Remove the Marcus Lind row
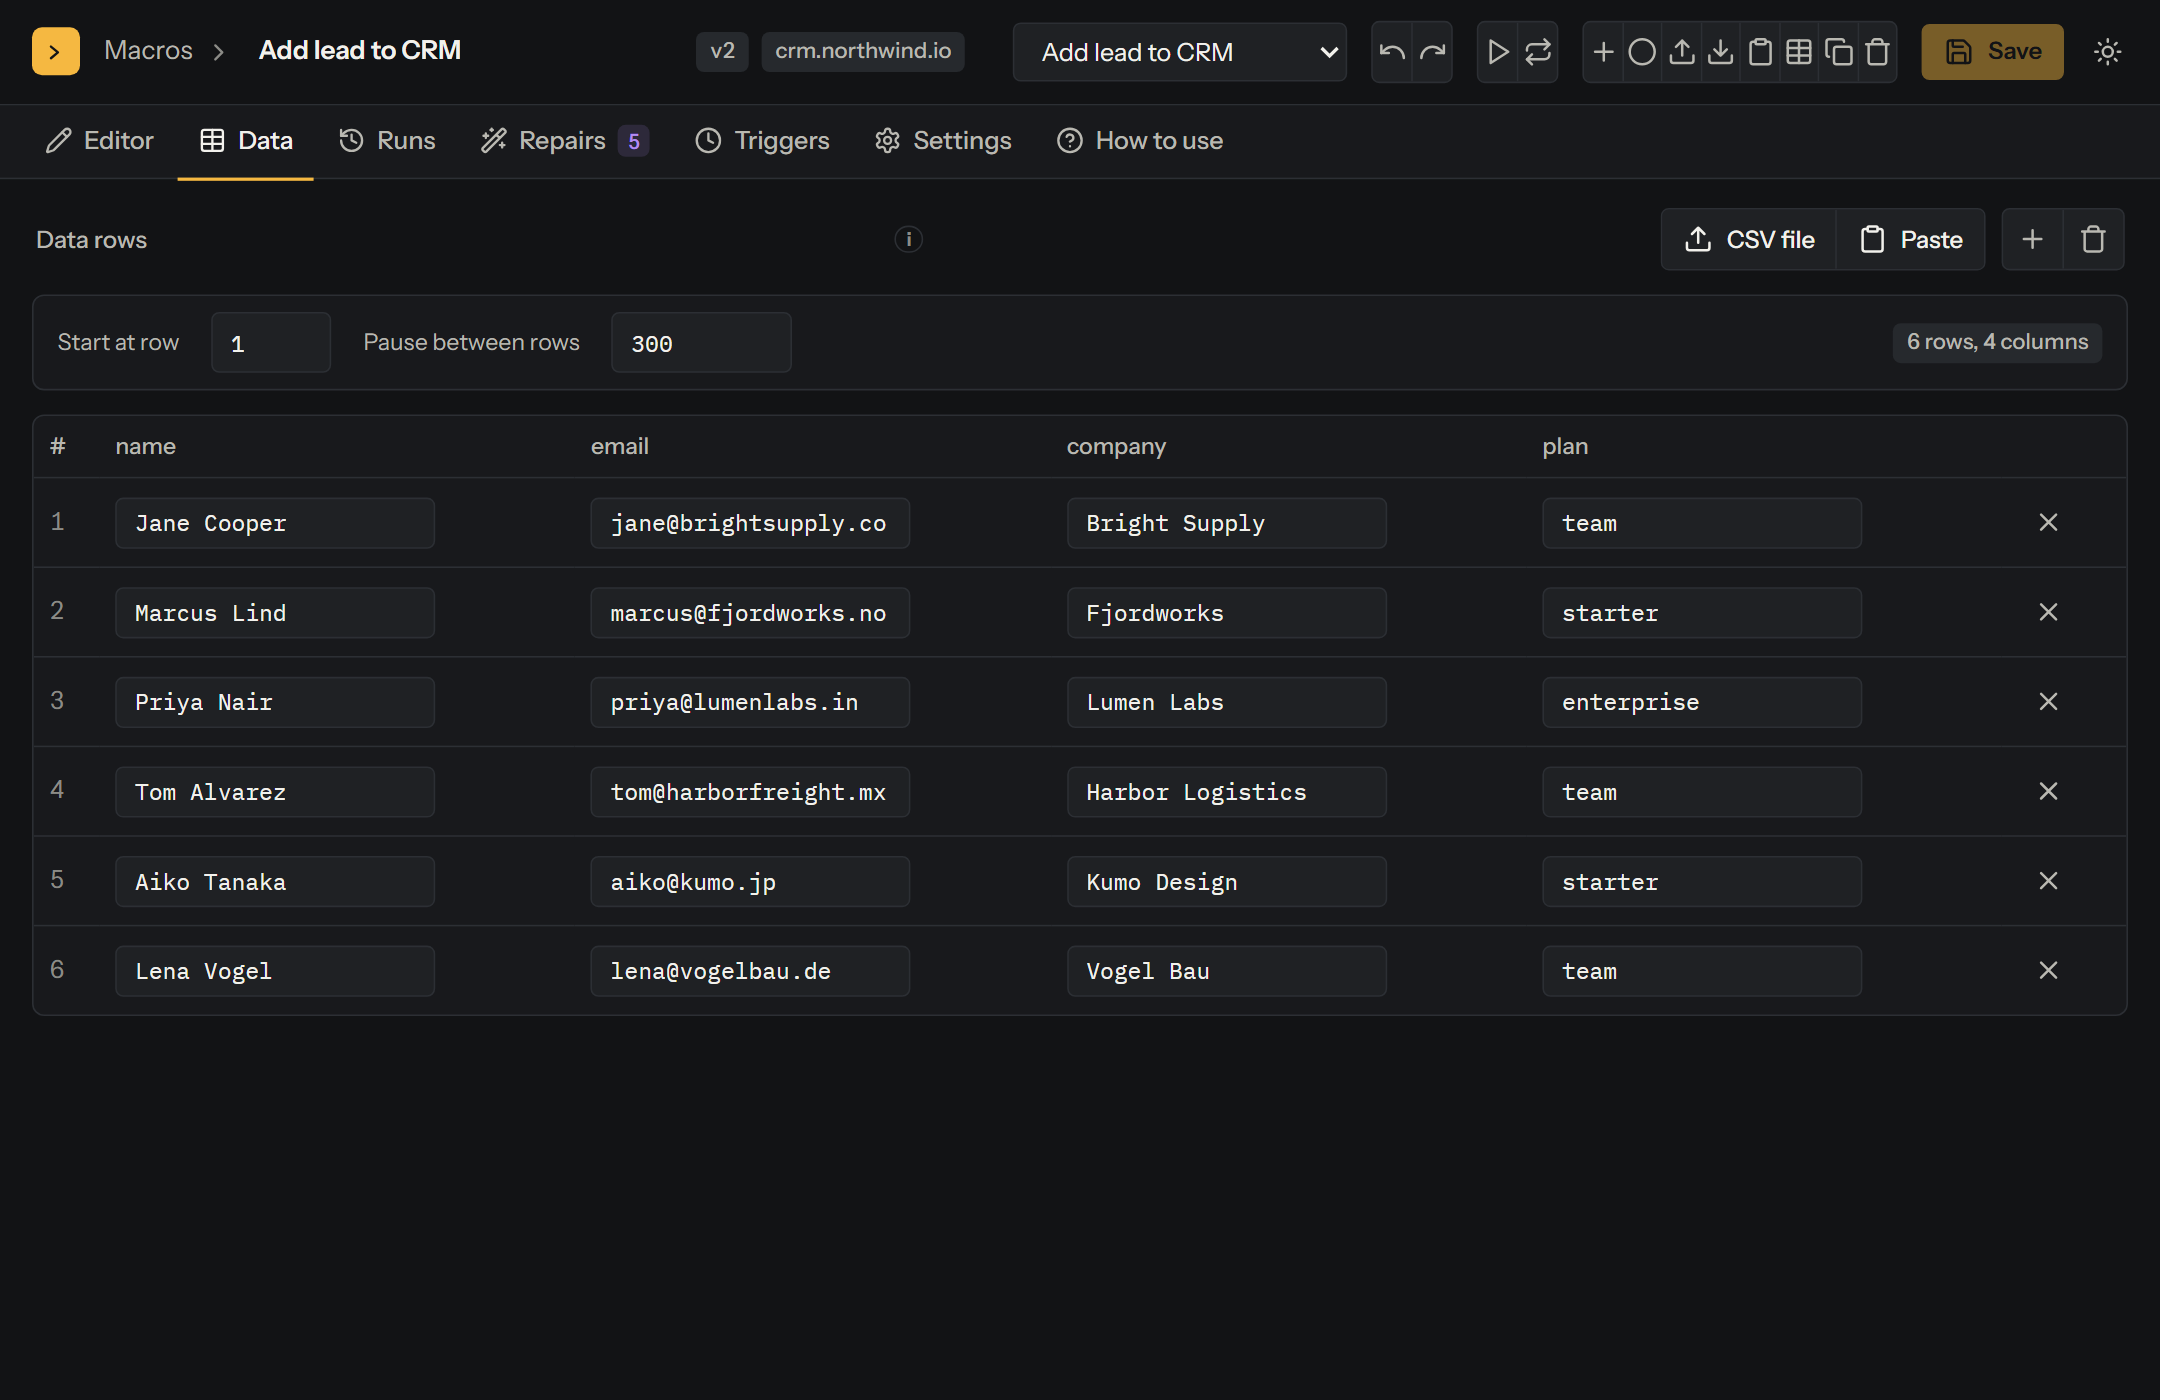 coord(2048,612)
